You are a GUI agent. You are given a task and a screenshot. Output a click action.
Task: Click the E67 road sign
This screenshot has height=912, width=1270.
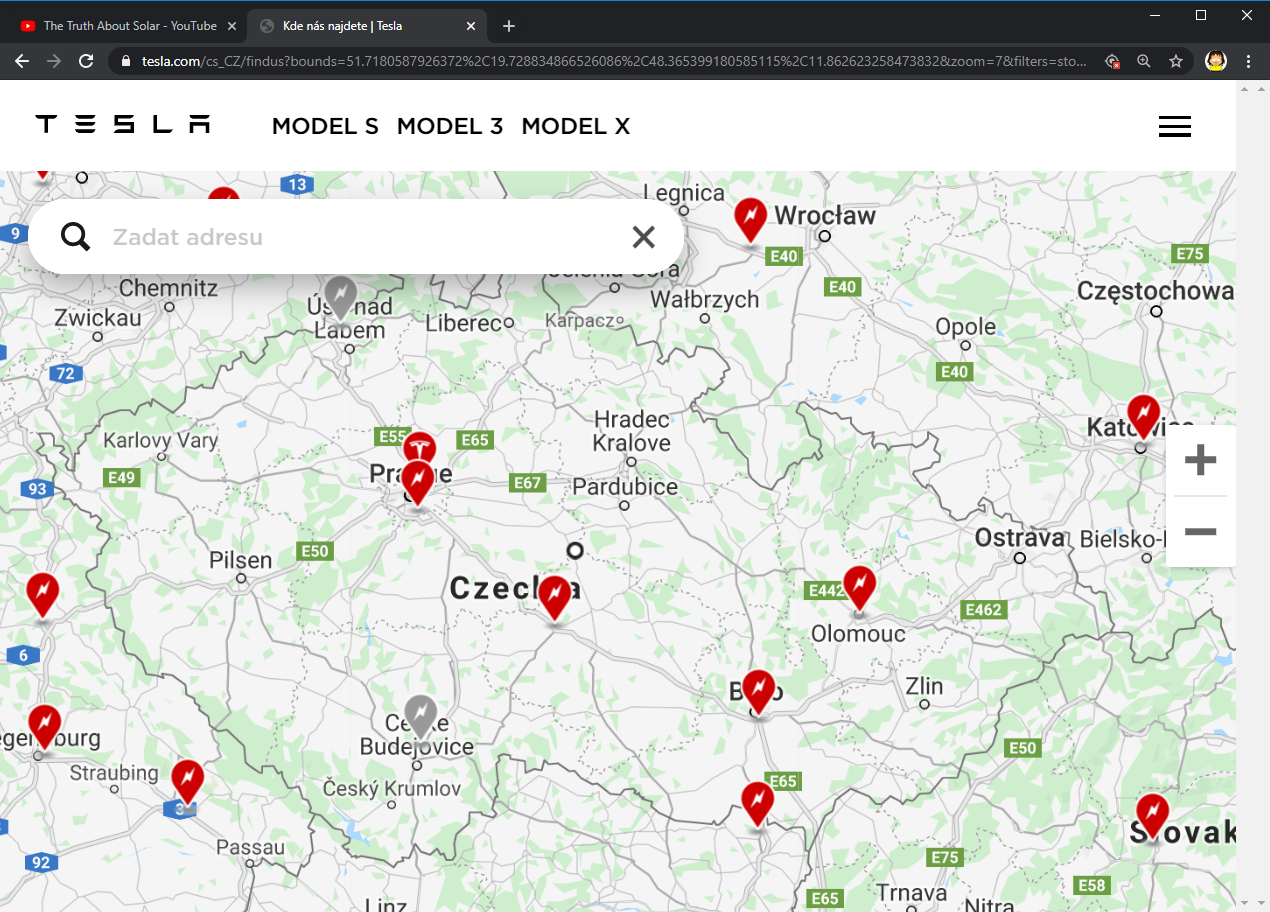click(x=527, y=483)
